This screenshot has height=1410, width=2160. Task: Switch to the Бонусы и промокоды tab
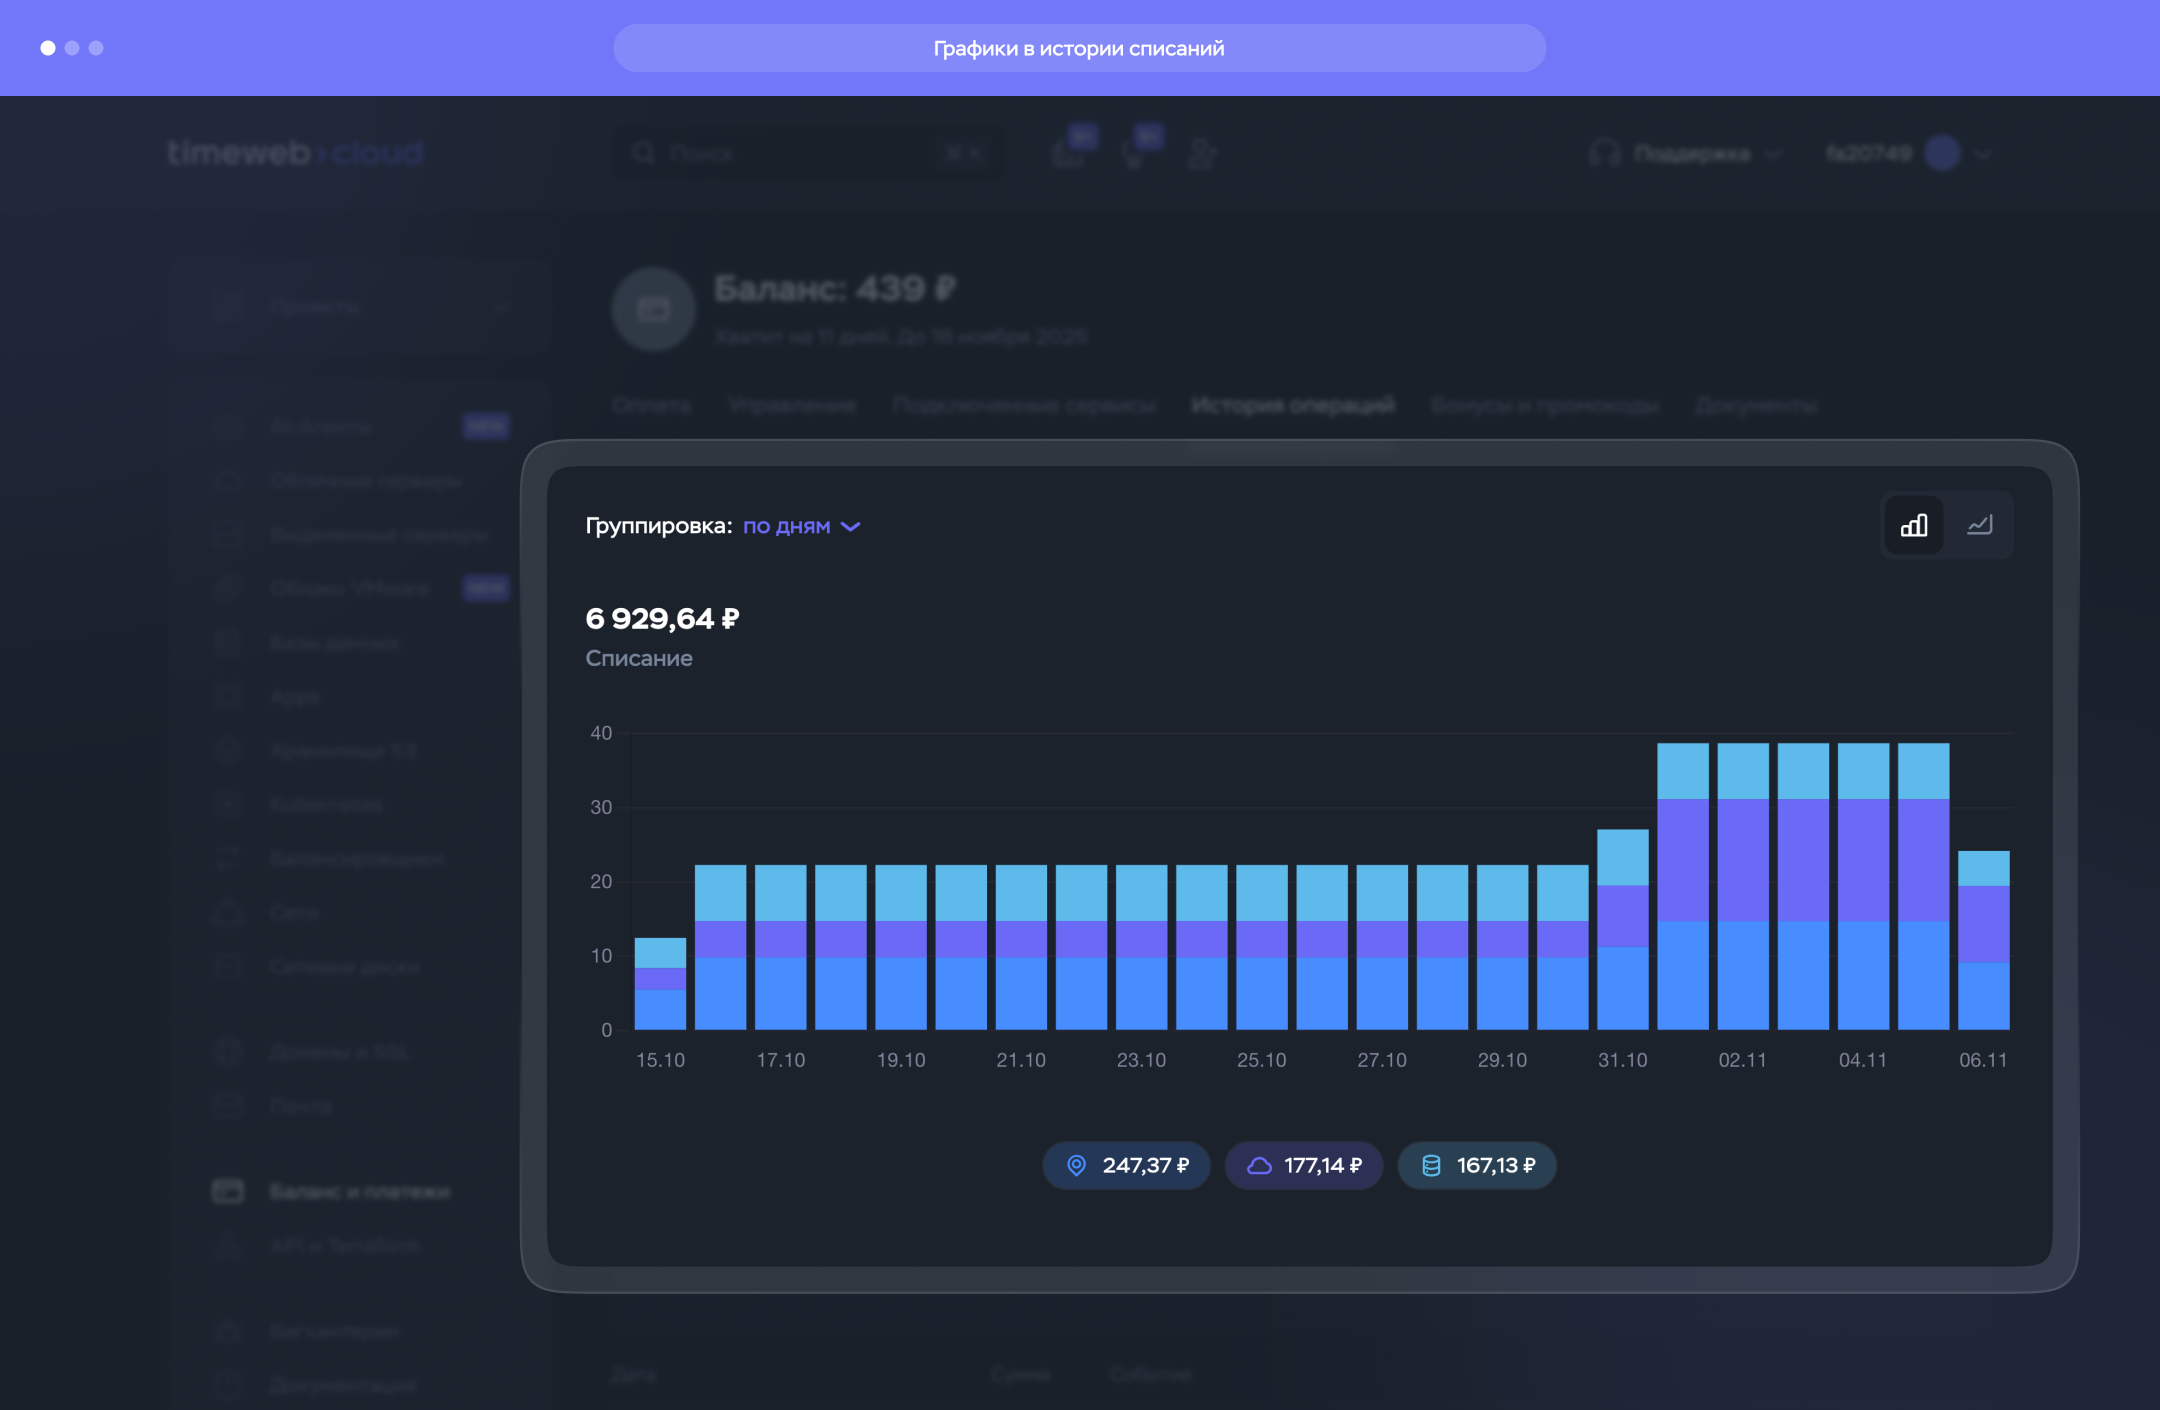coord(1544,405)
